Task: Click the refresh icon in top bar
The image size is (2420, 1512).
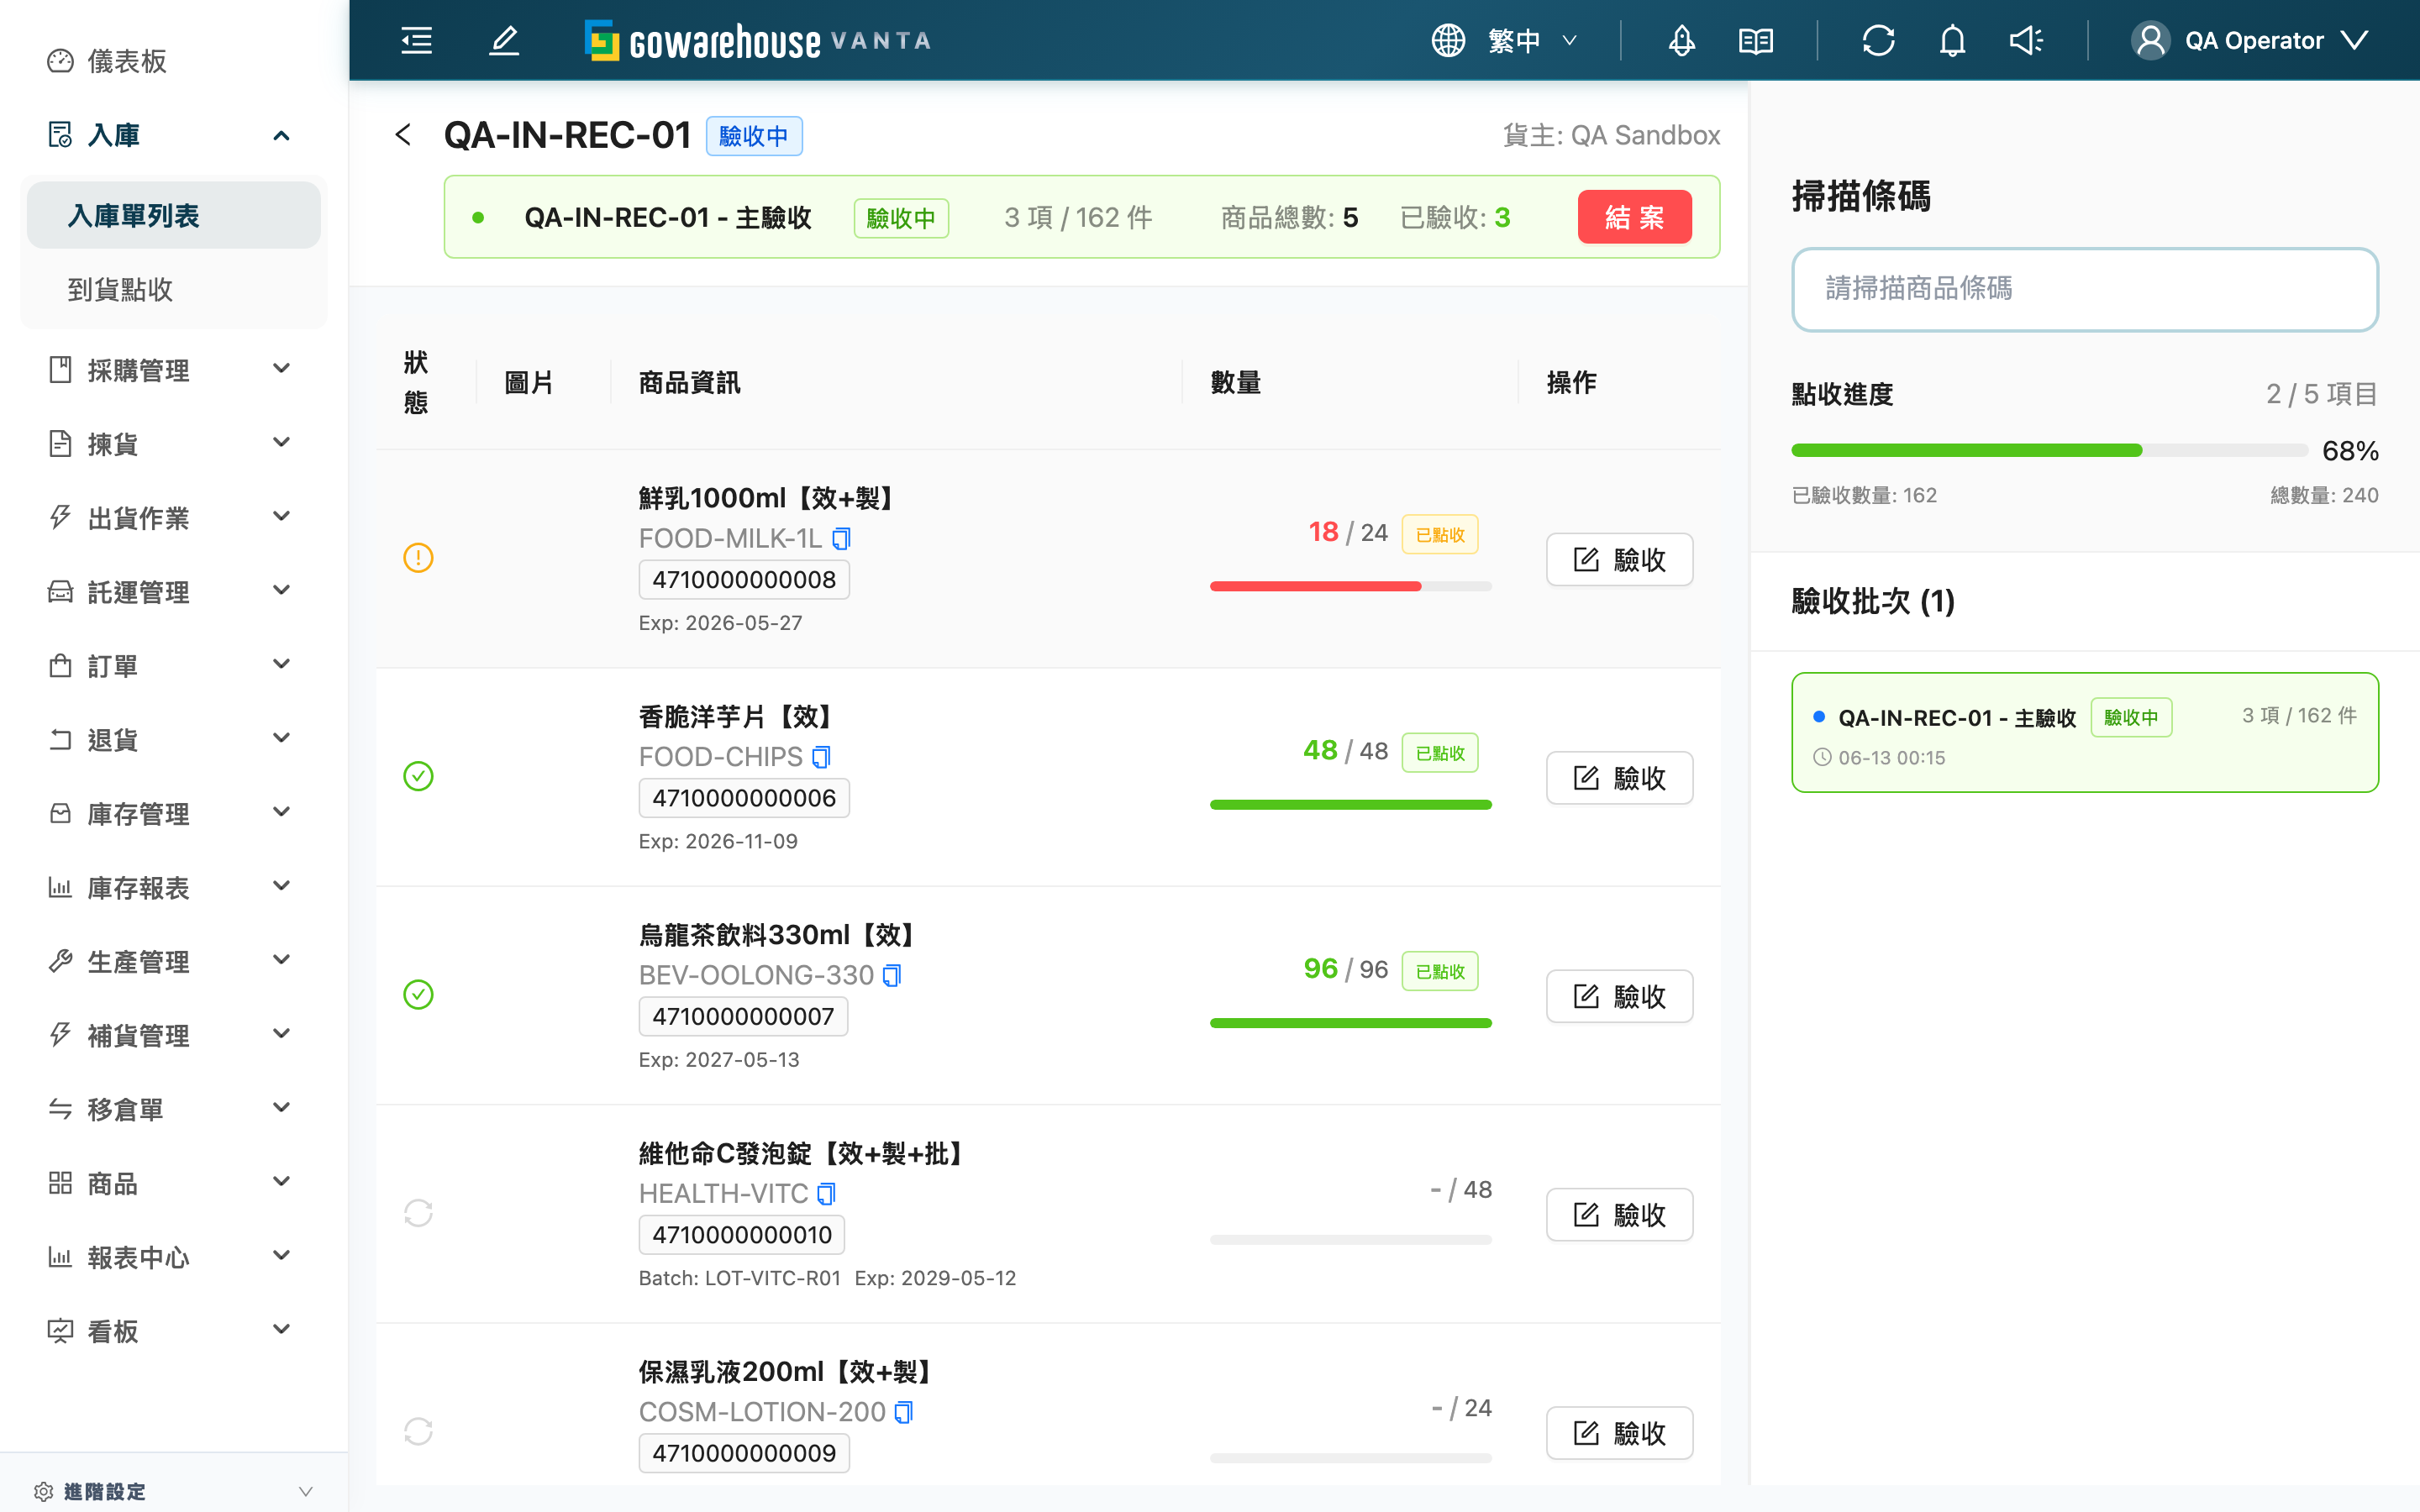Action: click(x=1878, y=40)
